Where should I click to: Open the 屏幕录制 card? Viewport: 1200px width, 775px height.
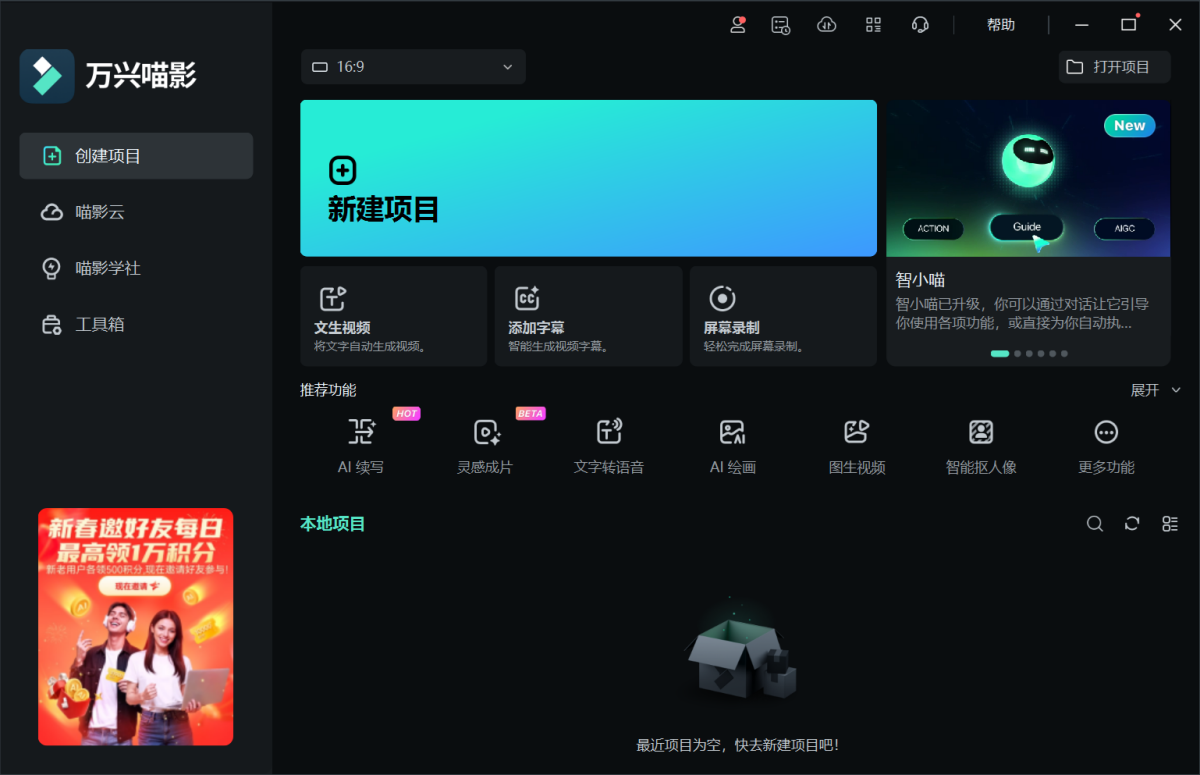[x=782, y=316]
